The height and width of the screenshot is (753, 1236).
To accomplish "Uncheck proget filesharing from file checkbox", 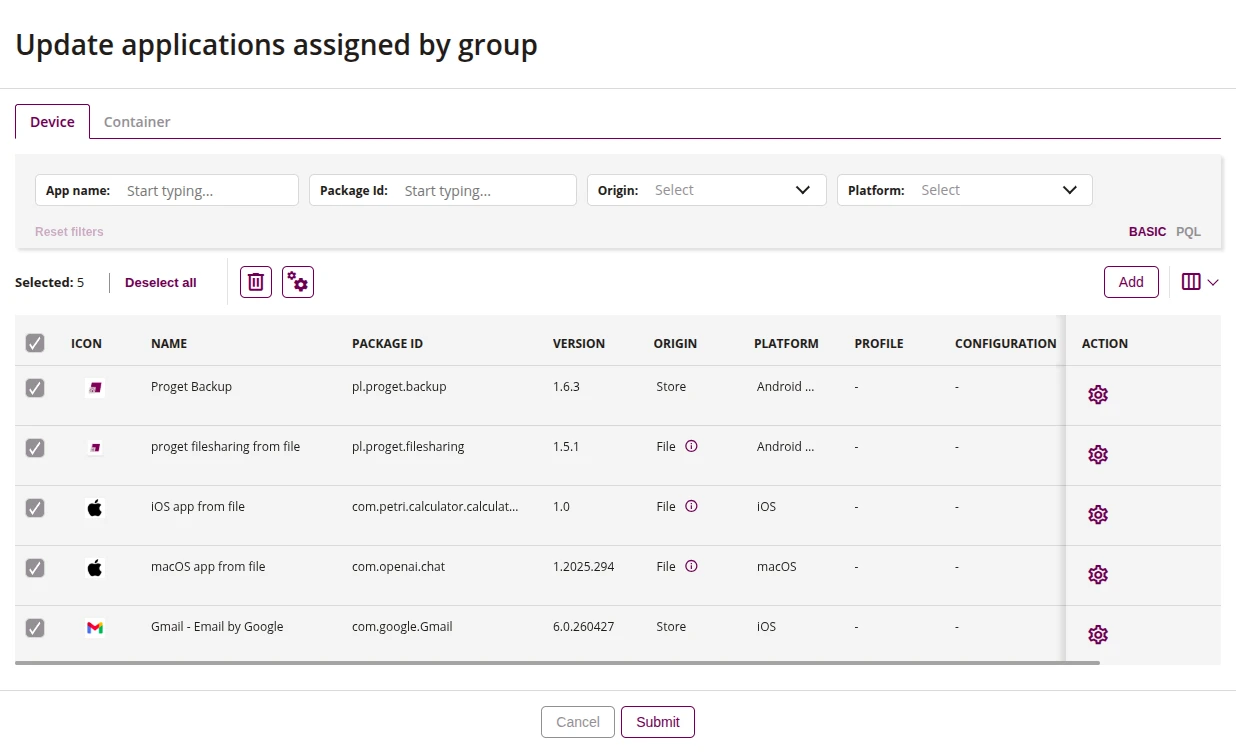I will coord(35,448).
